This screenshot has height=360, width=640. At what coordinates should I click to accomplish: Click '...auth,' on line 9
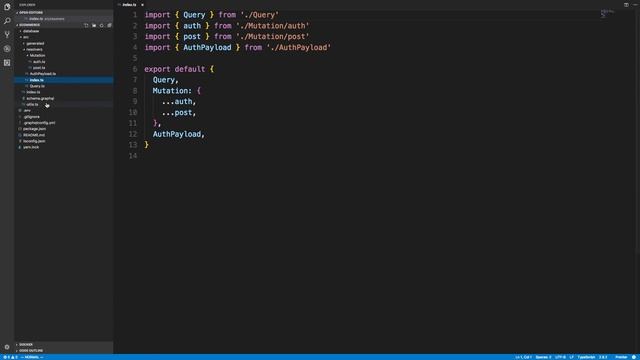(179, 102)
